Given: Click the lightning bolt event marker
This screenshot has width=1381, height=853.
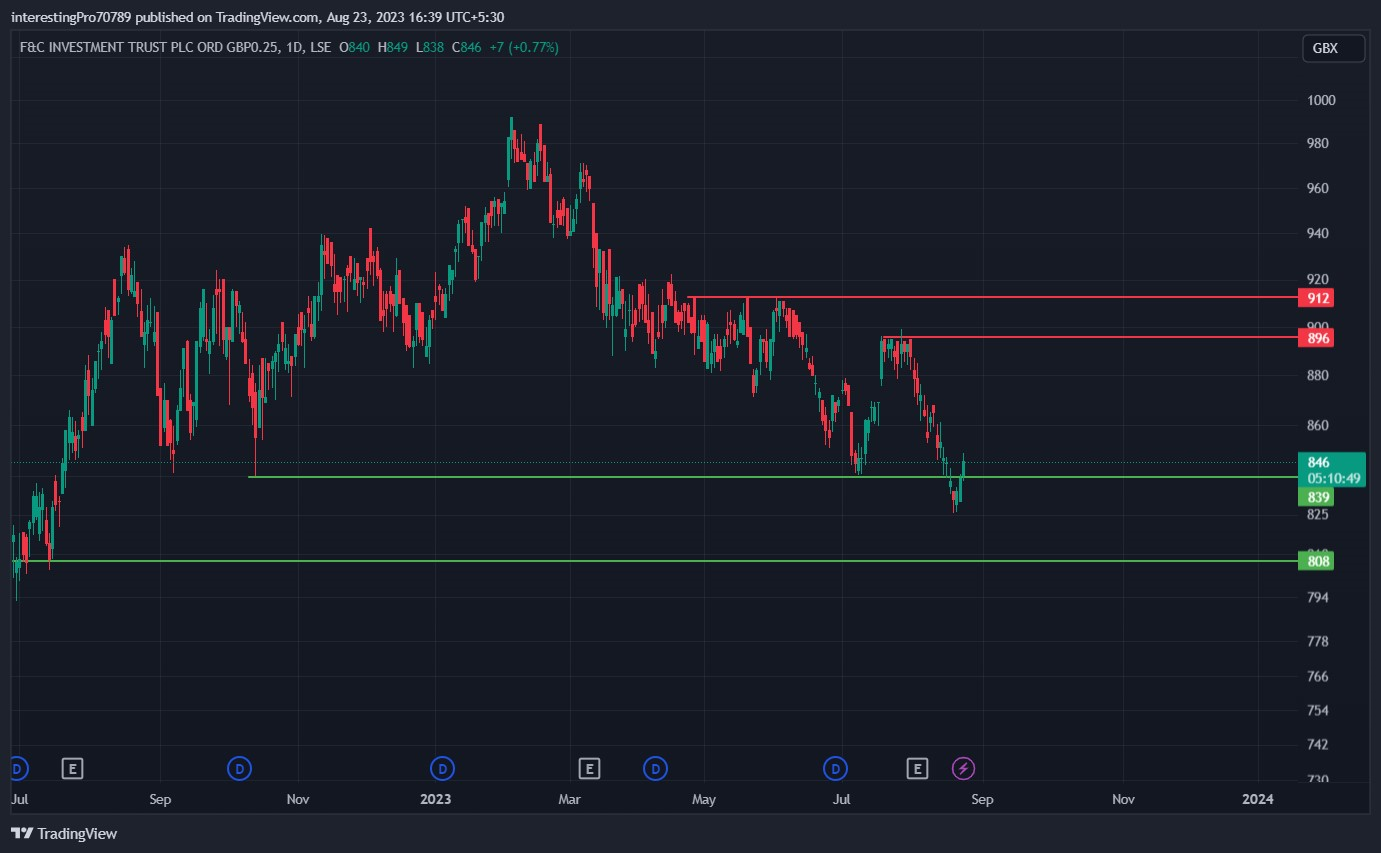Looking at the screenshot, I should [x=963, y=768].
